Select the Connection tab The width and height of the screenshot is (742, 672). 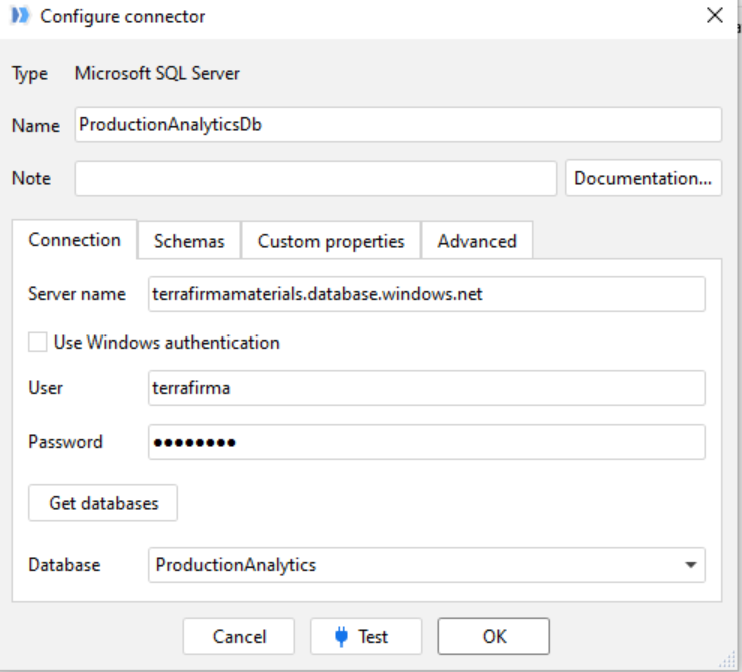pos(75,240)
